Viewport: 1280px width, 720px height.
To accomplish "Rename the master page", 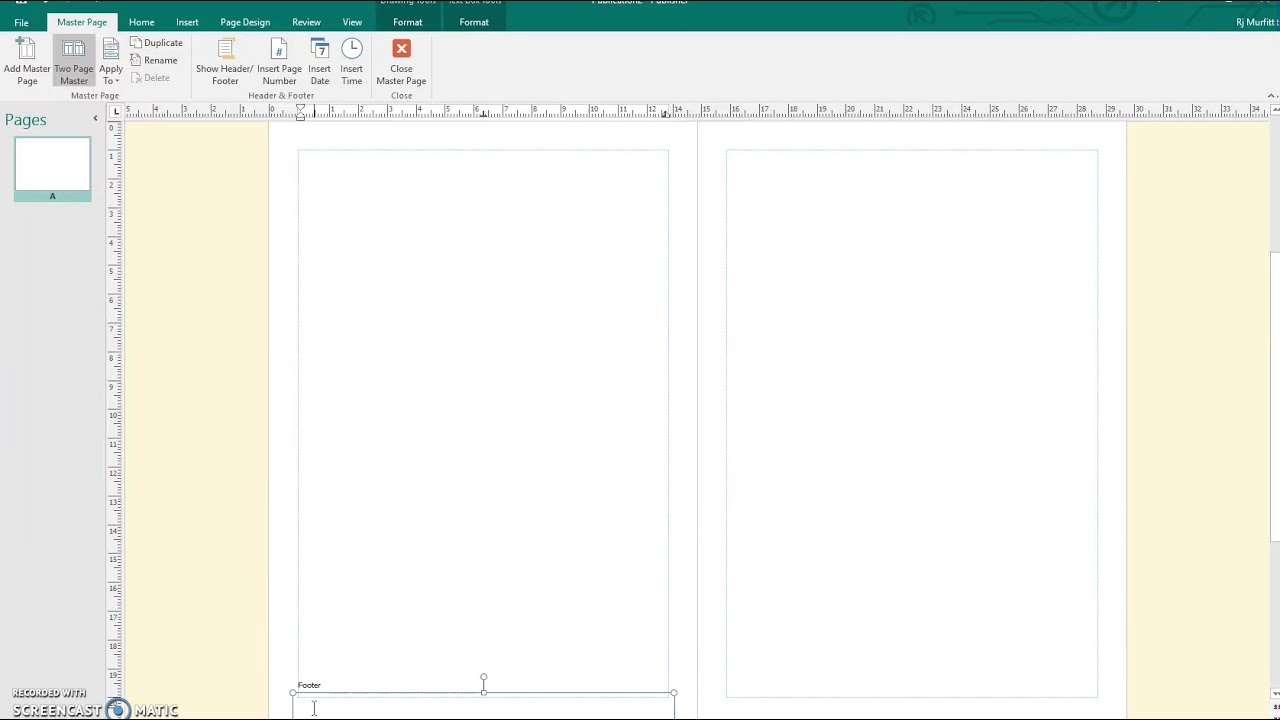I will (x=154, y=60).
